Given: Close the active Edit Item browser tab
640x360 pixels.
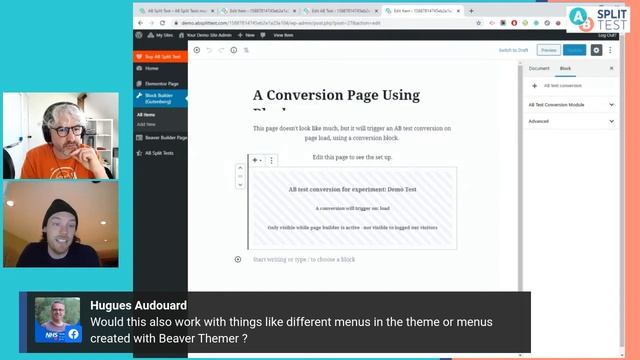Looking at the screenshot, I should [x=458, y=11].
